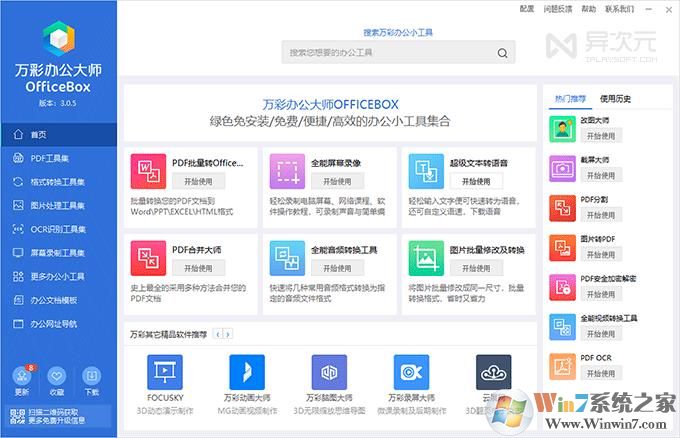Click the 万彩动画大师 software icon
Image resolution: width=683 pixels, height=438 pixels.
pos(246,371)
